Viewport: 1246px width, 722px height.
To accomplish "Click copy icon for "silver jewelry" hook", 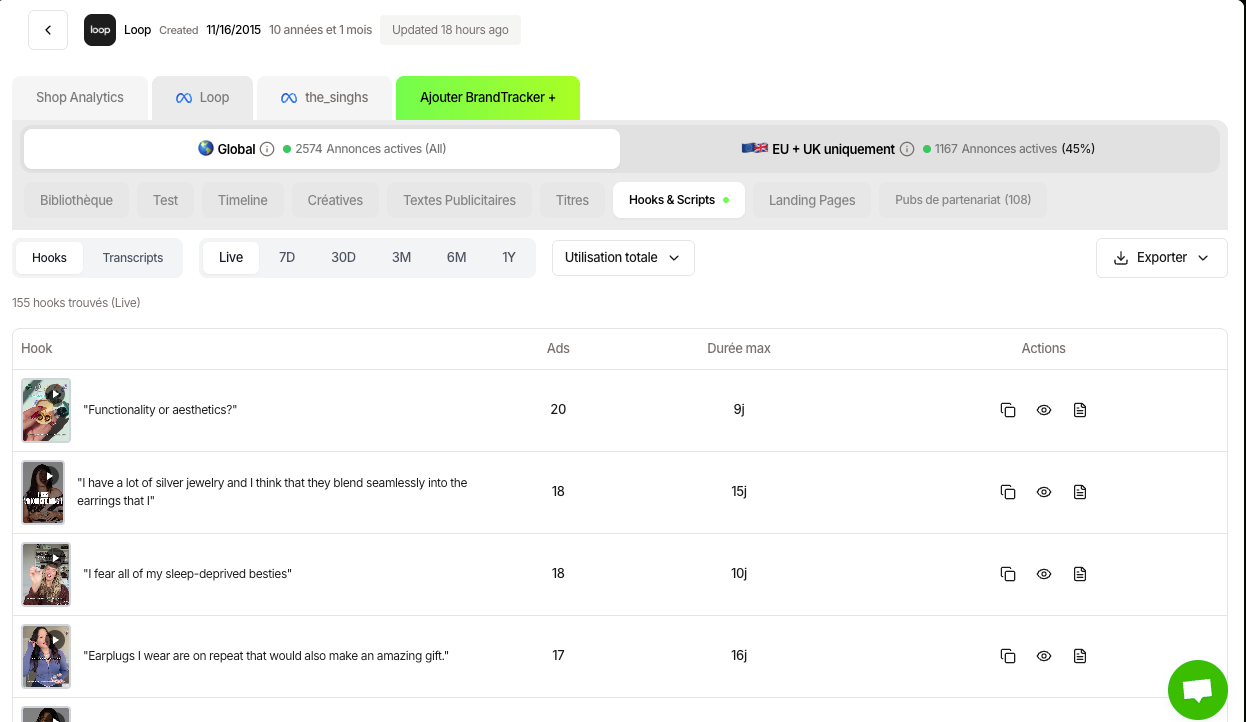I will (x=1008, y=492).
